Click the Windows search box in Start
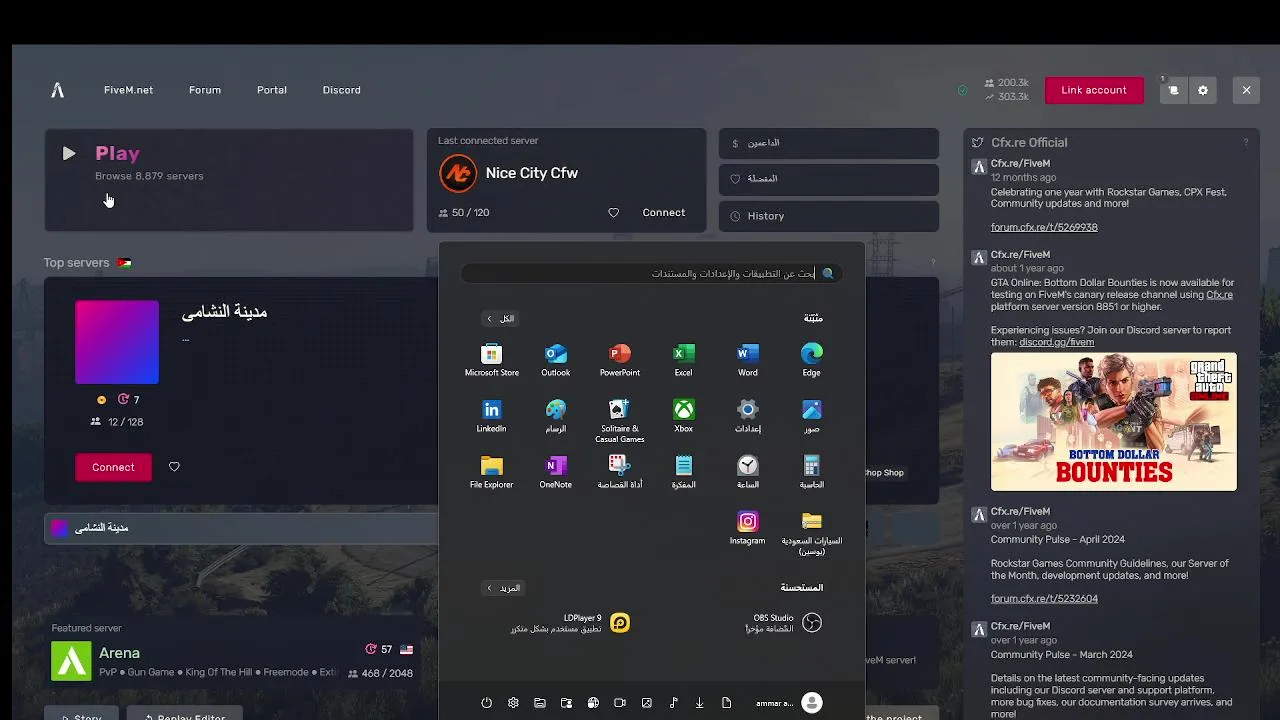Screen dimensions: 1280x720 coord(651,273)
